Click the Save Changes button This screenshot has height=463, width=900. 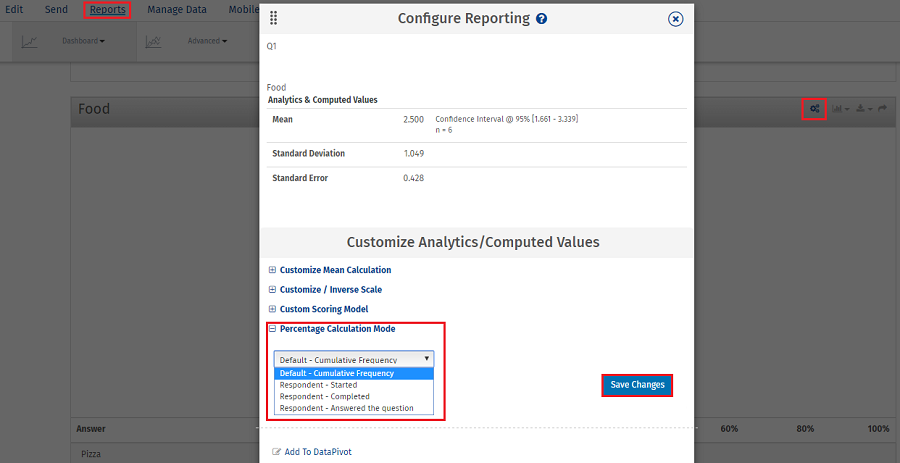point(636,385)
